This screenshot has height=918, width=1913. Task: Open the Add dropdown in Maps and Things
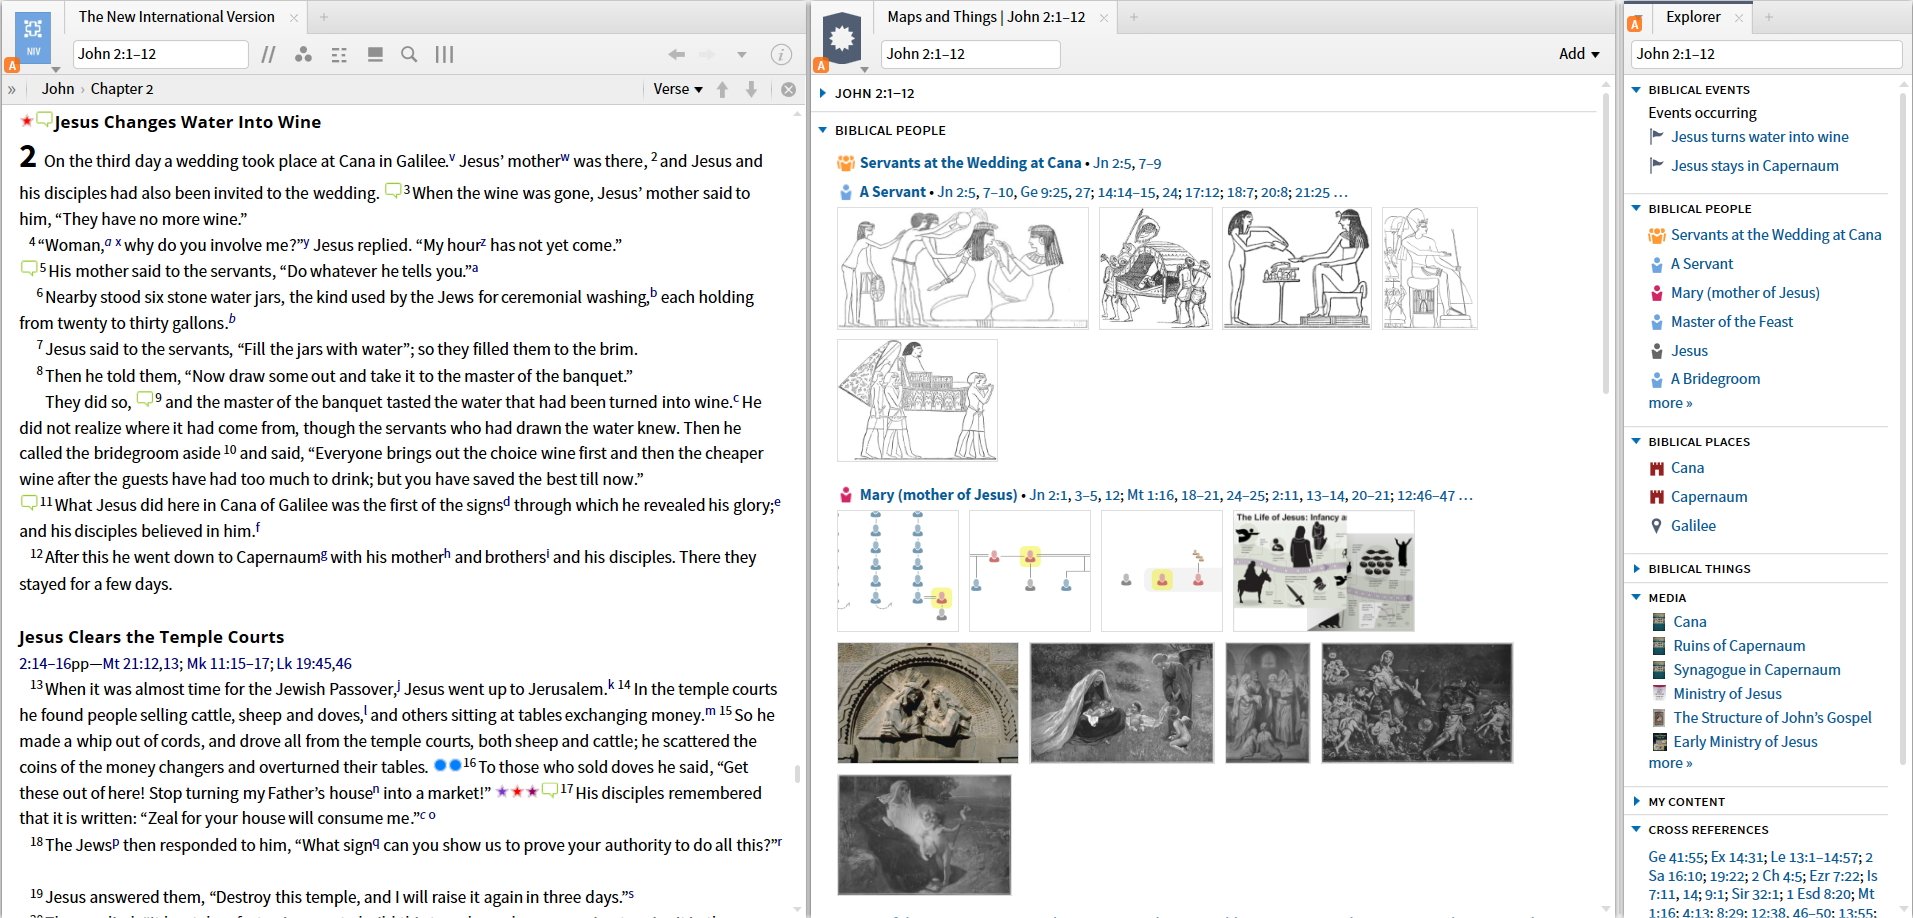(1579, 54)
